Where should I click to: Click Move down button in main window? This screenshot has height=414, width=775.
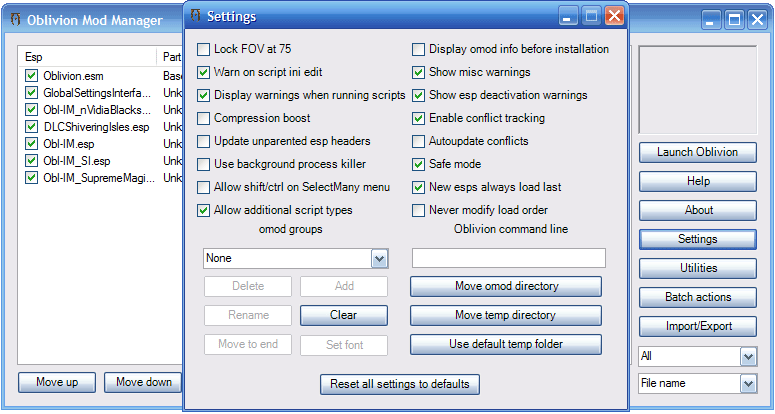tap(143, 382)
